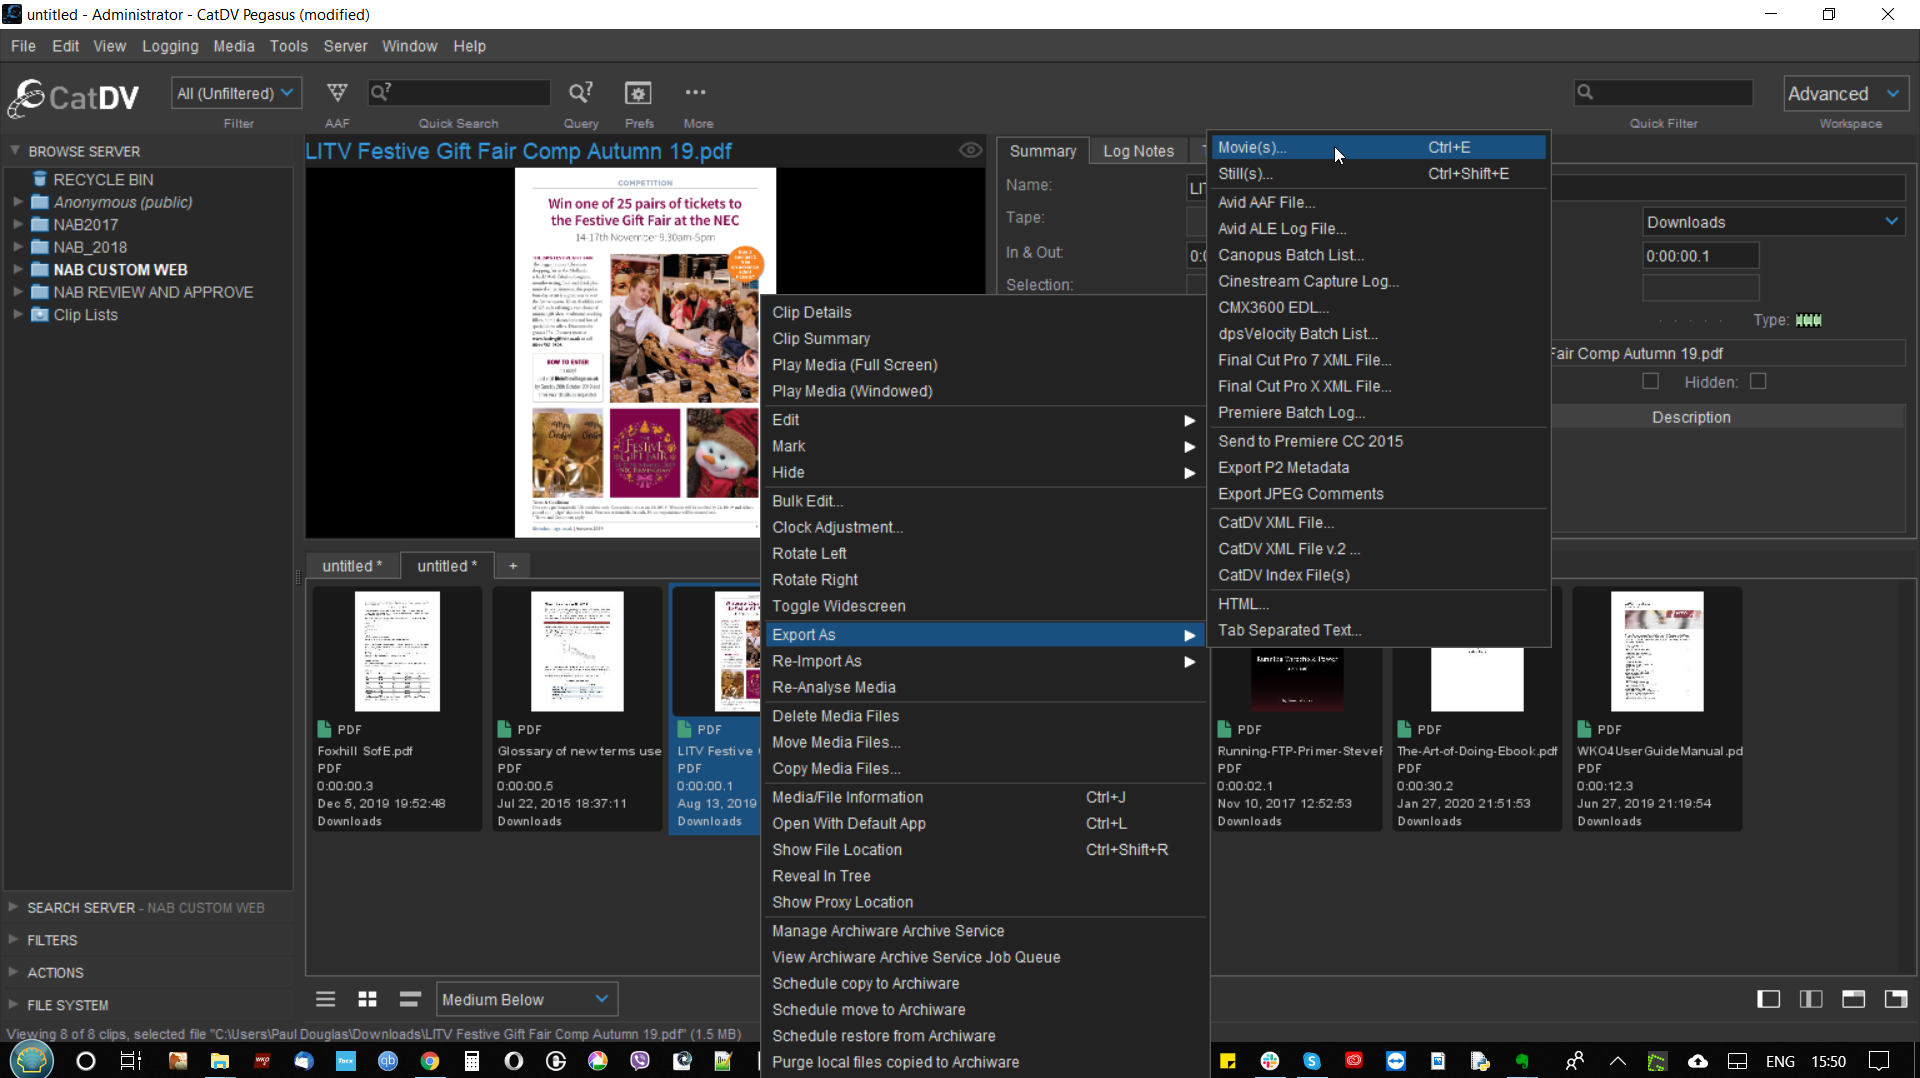The width and height of the screenshot is (1920, 1078).
Task: Expand the NAB2017 tree folder
Action: point(17,224)
